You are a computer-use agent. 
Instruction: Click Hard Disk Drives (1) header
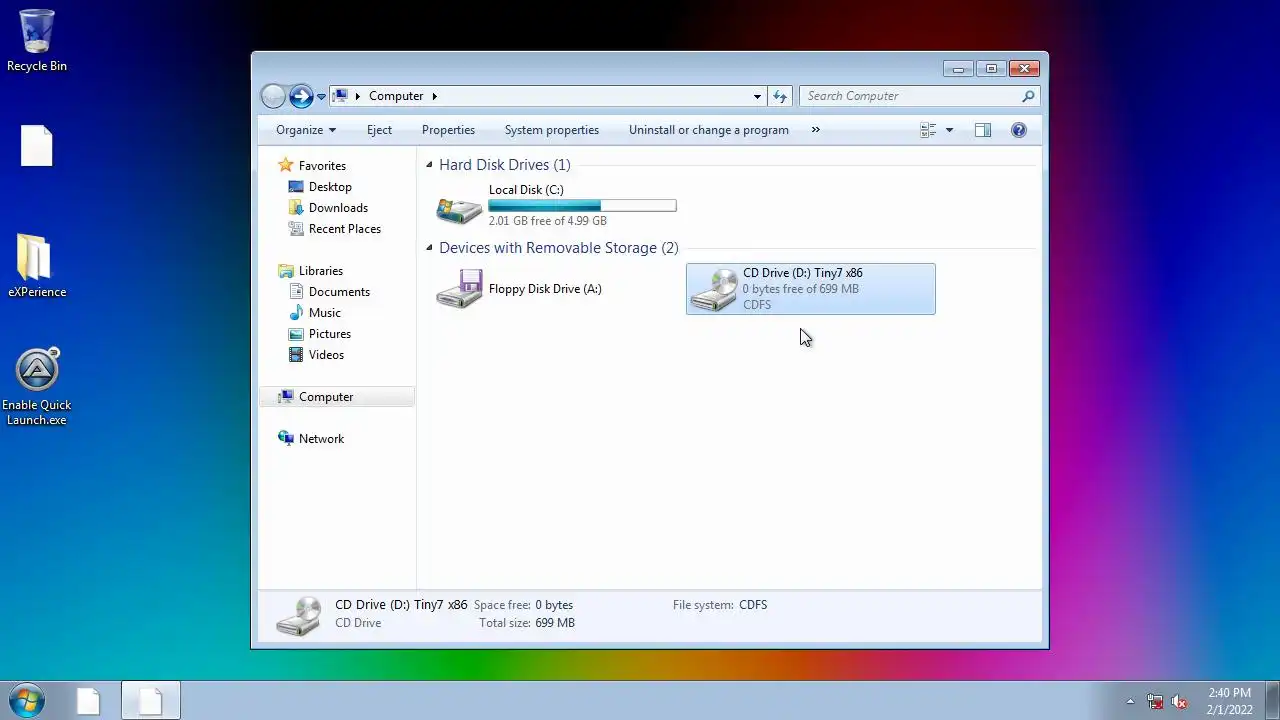point(505,165)
